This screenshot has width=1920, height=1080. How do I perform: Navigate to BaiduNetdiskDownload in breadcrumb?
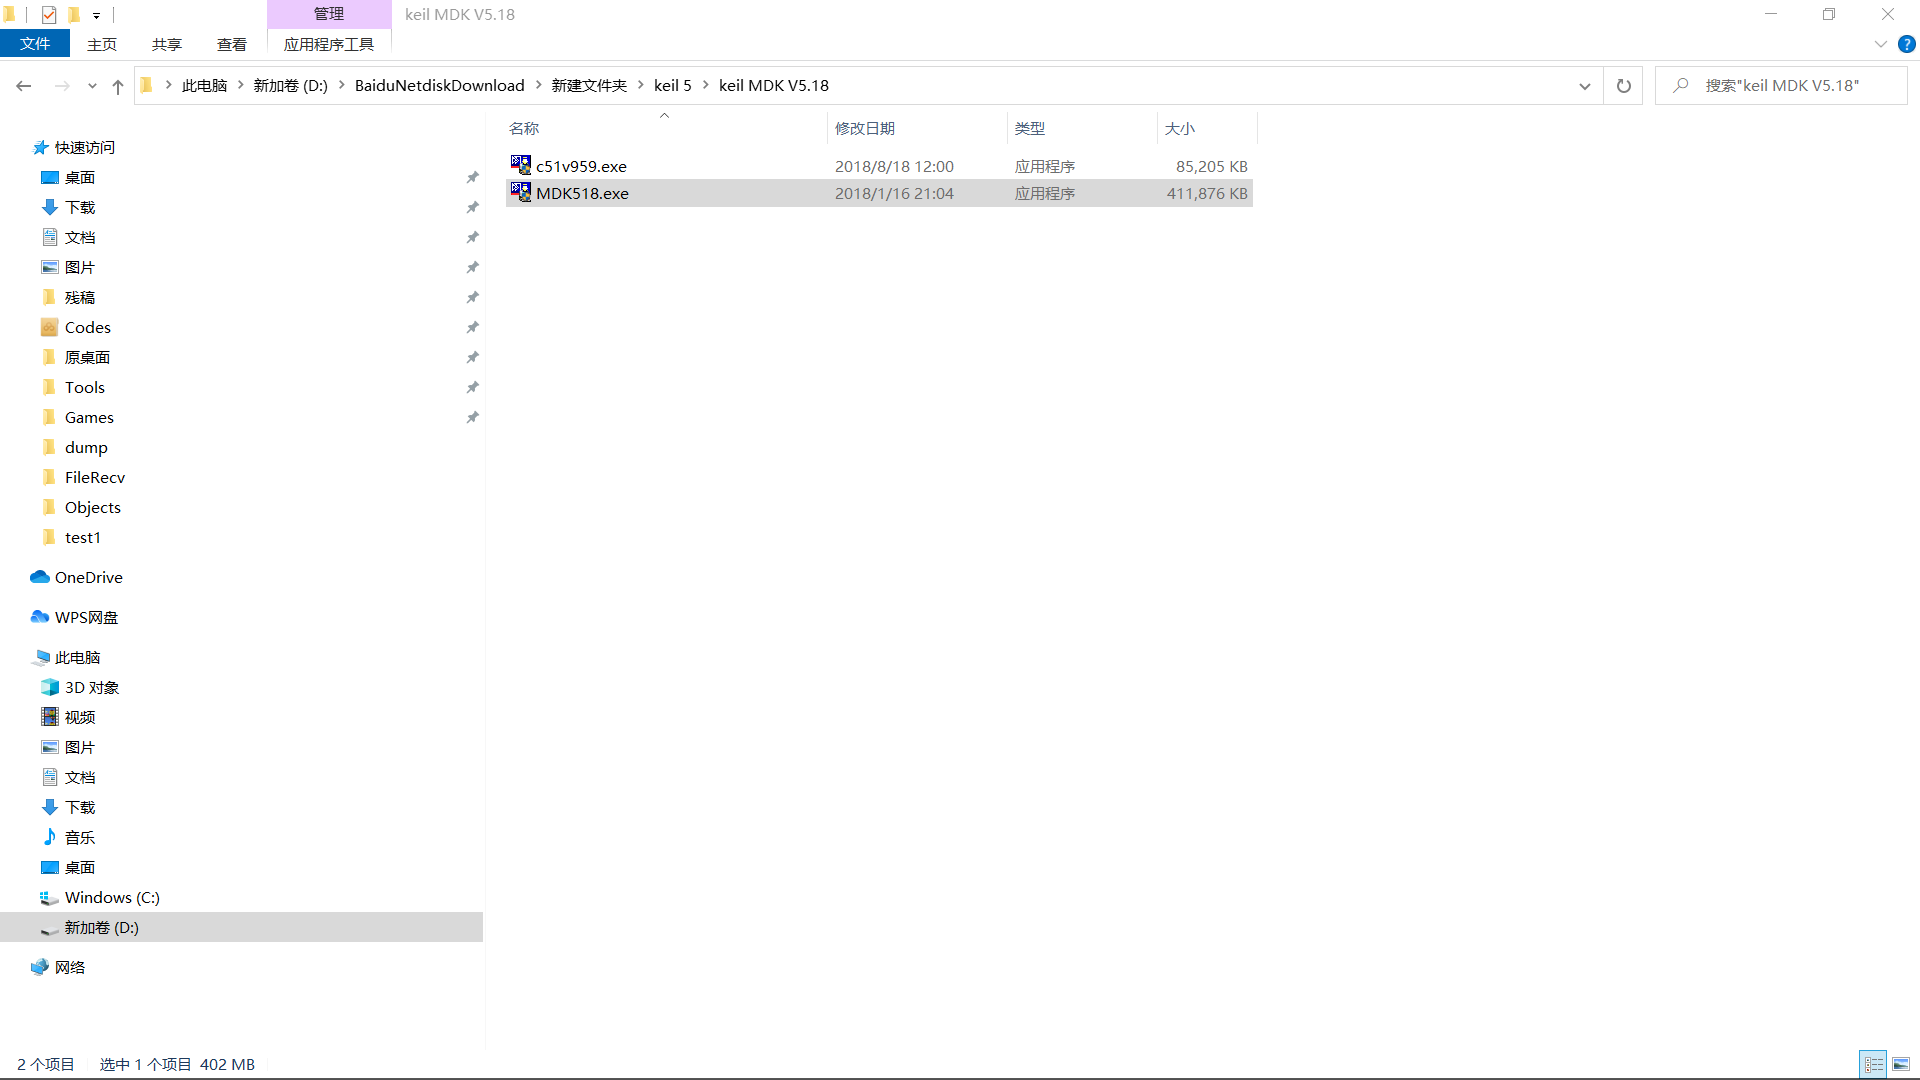(x=439, y=86)
